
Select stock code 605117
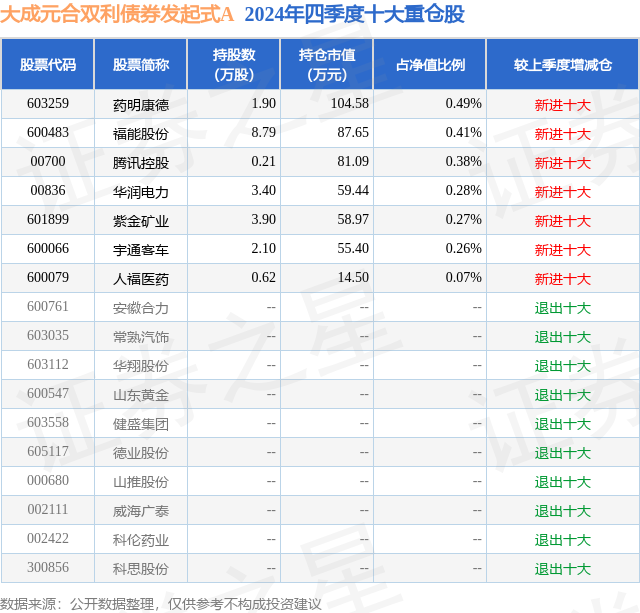pyautogui.click(x=48, y=451)
